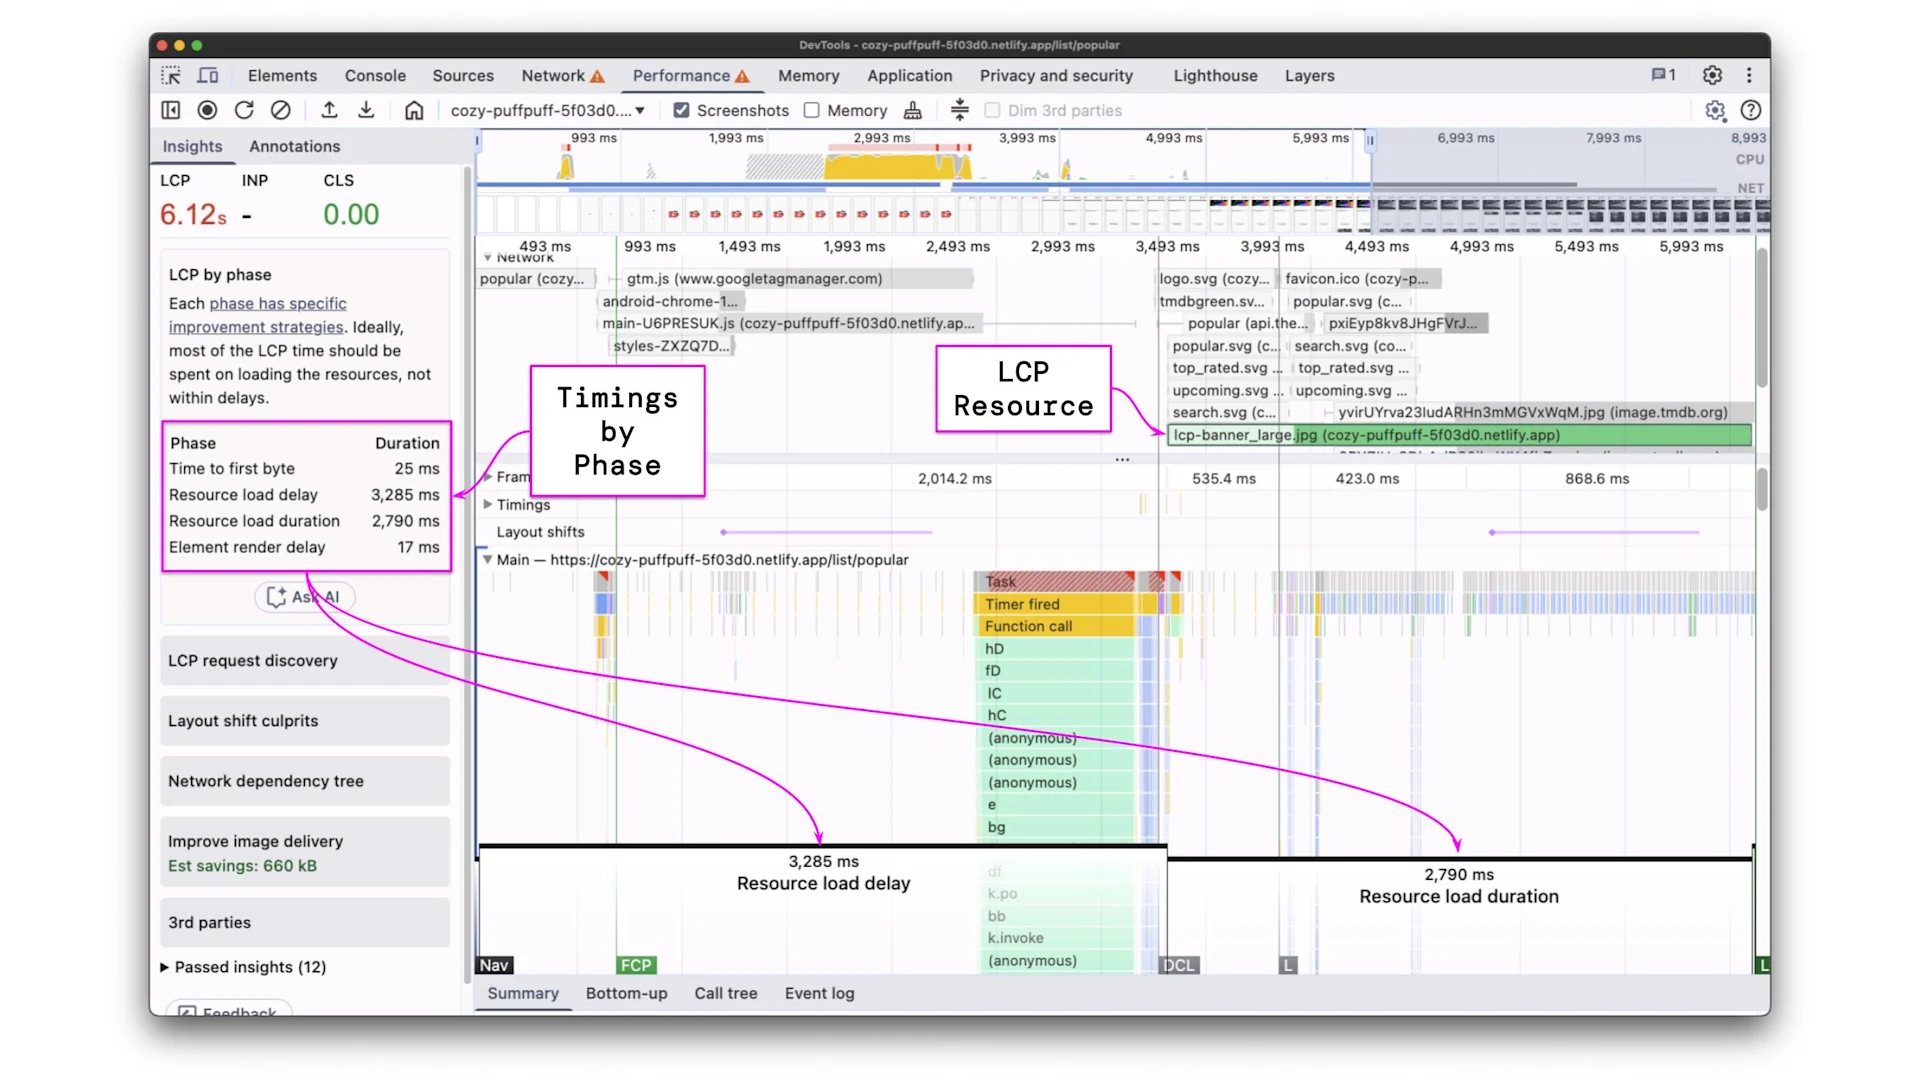Viewport: 1920px width, 1080px height.
Task: Uncheck the Screenshots checkbox
Action: pos(681,110)
